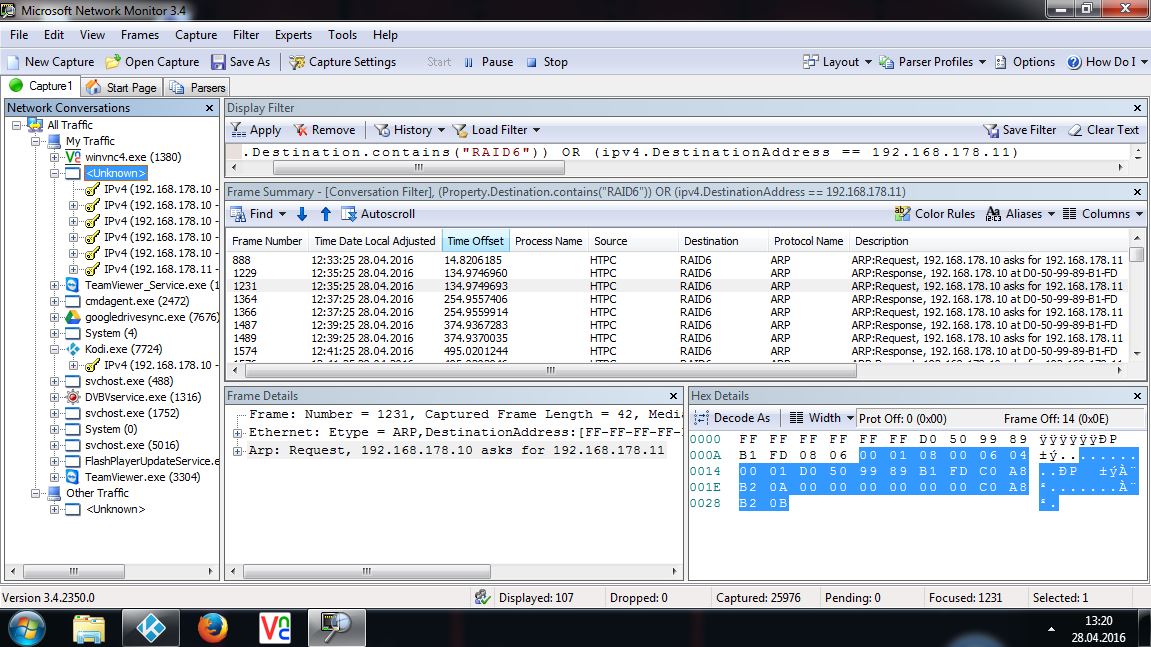Apply the display filter
Image resolution: width=1151 pixels, height=647 pixels.
click(256, 130)
